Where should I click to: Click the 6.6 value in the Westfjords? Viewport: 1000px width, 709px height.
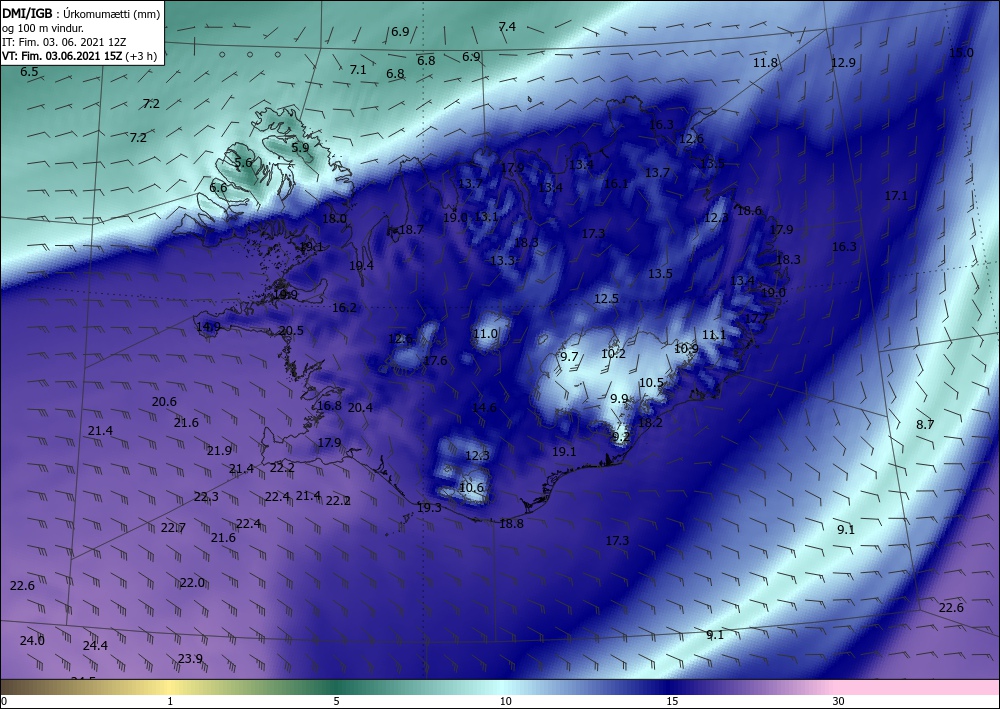pos(218,187)
